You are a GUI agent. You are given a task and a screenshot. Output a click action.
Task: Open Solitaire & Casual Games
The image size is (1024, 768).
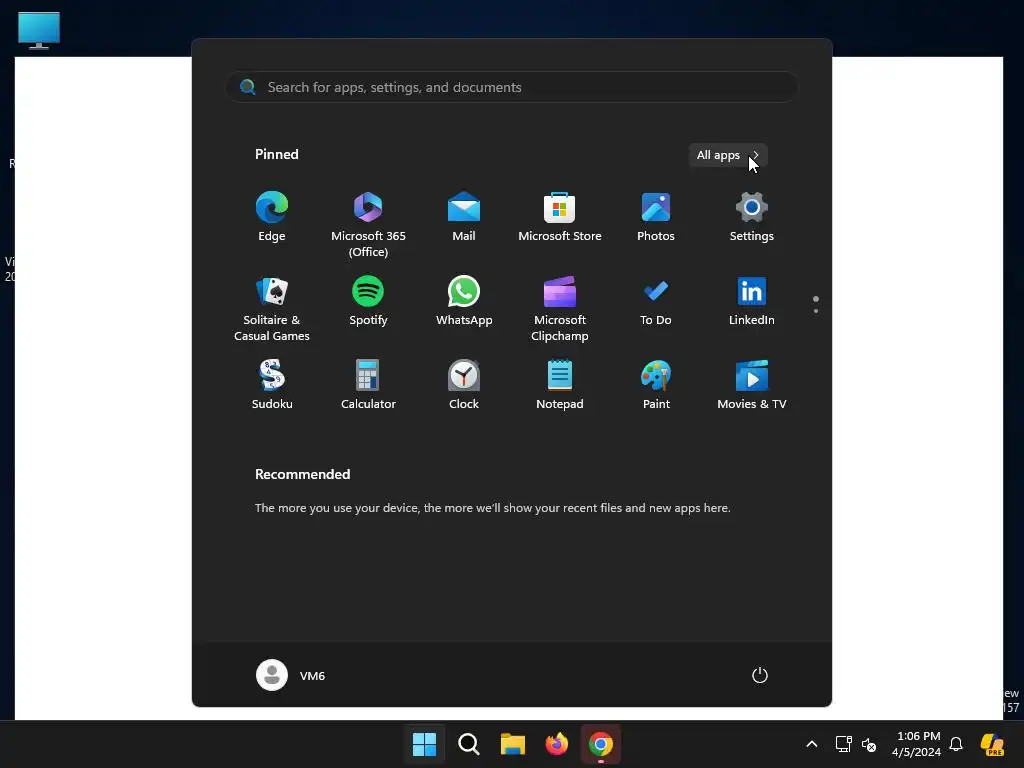[x=272, y=308]
